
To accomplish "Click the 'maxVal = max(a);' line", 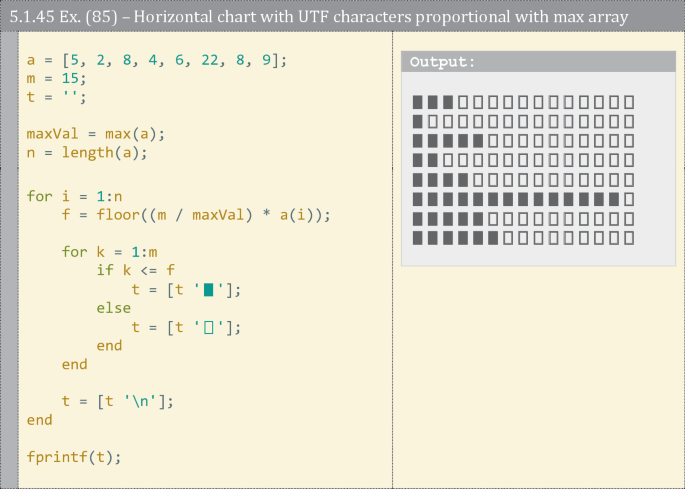I will coord(95,134).
